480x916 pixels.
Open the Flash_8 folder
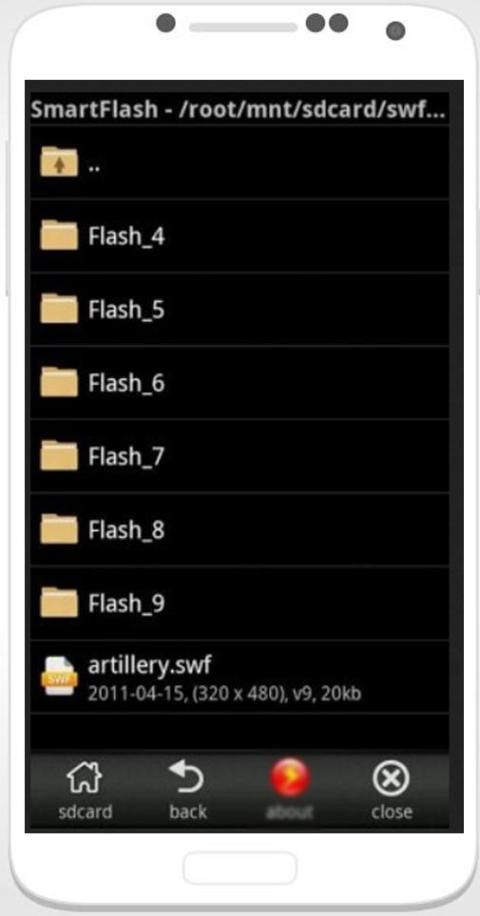pyautogui.click(x=240, y=529)
